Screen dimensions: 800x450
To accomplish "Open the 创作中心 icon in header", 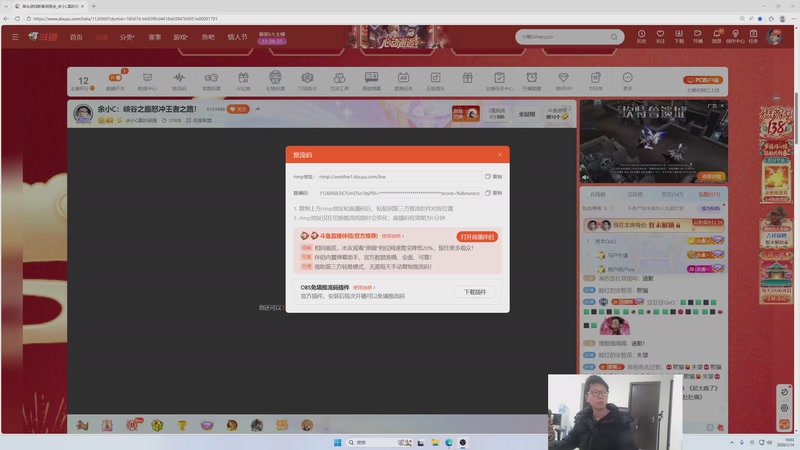I will click(735, 36).
